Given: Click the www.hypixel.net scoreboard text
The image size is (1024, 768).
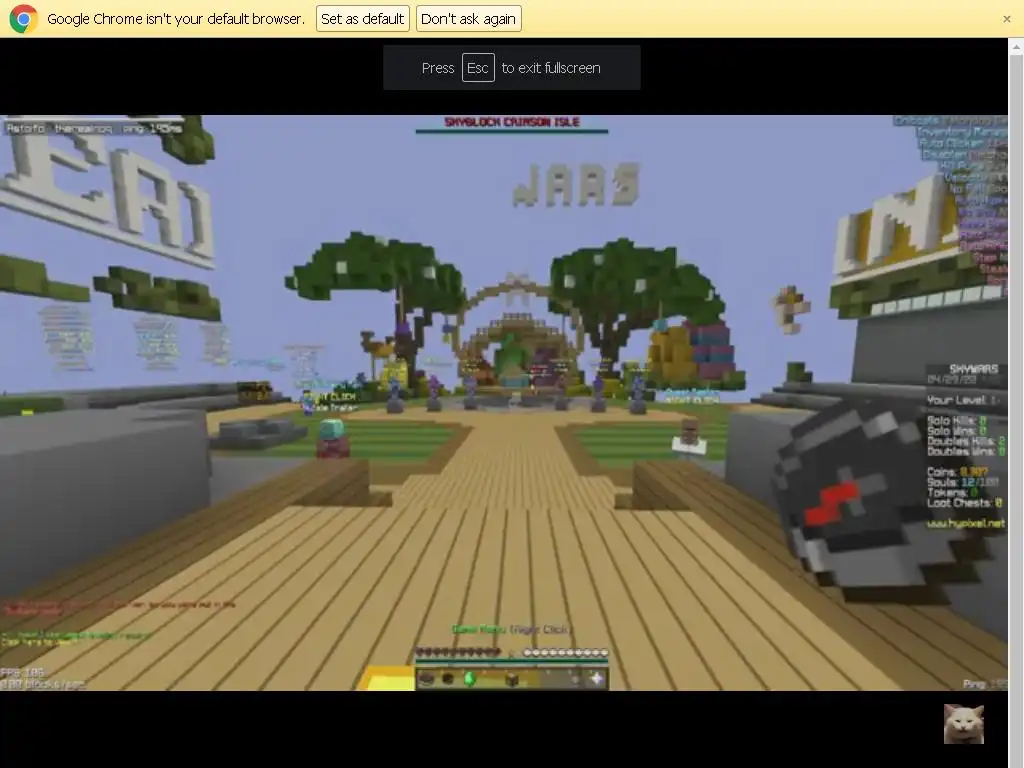Looking at the screenshot, I should (965, 524).
